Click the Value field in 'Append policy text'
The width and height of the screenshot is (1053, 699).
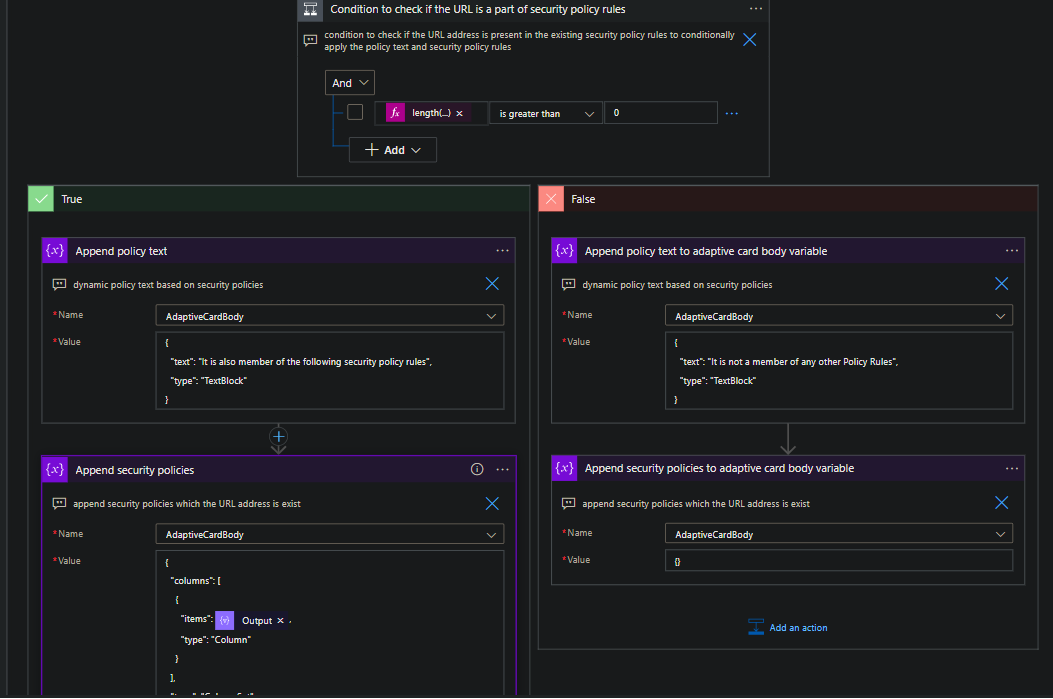coord(330,371)
